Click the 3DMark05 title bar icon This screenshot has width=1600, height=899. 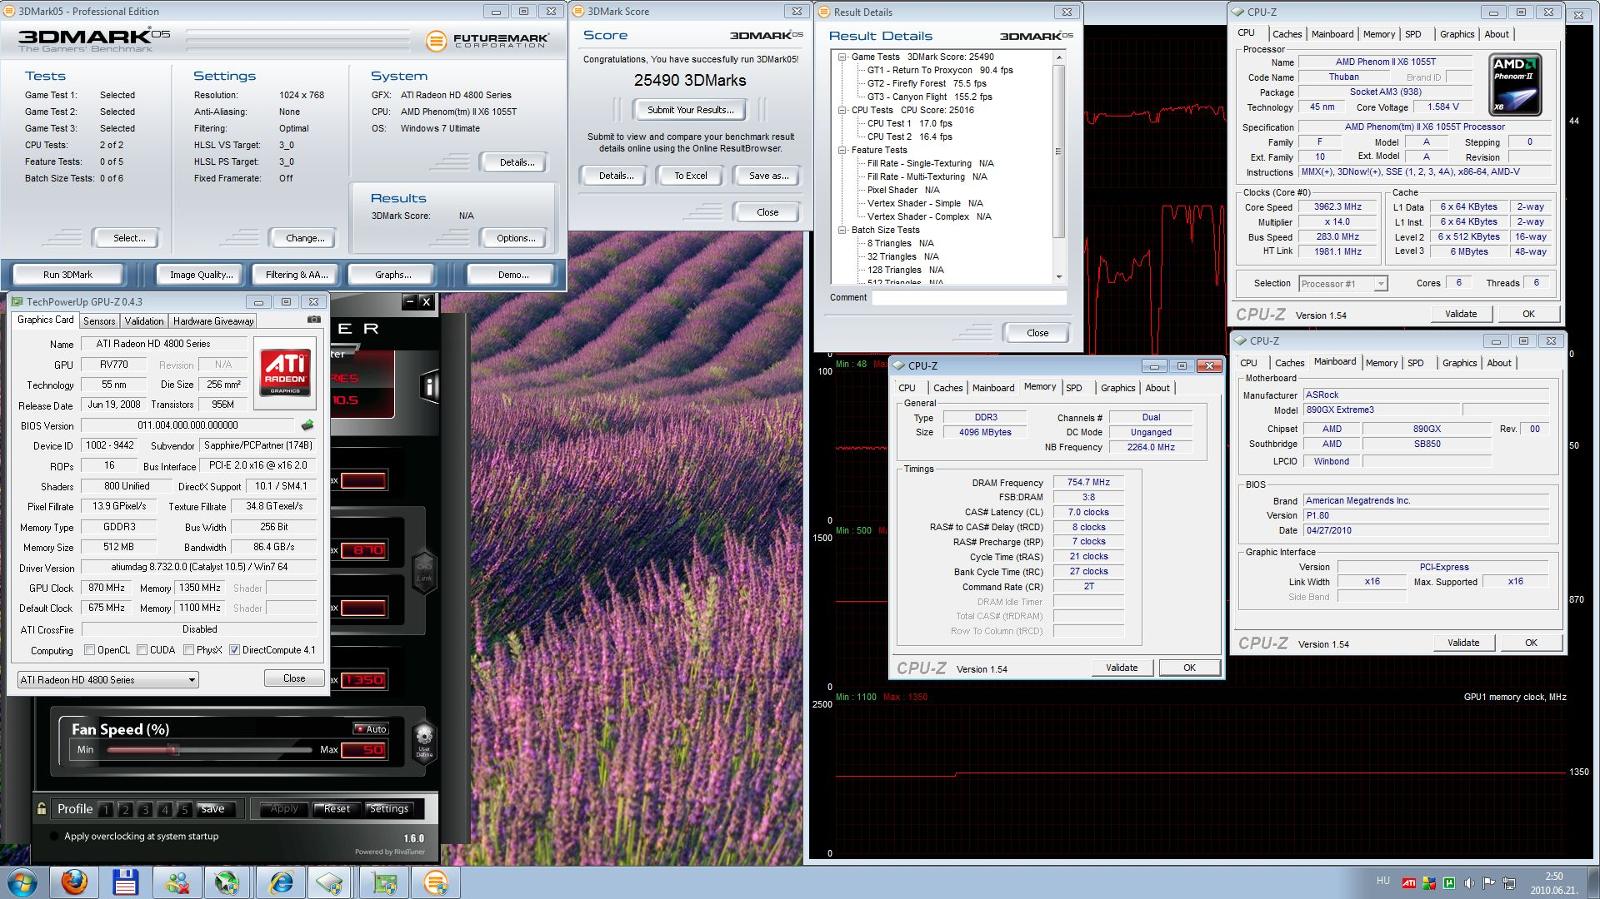tap(10, 11)
